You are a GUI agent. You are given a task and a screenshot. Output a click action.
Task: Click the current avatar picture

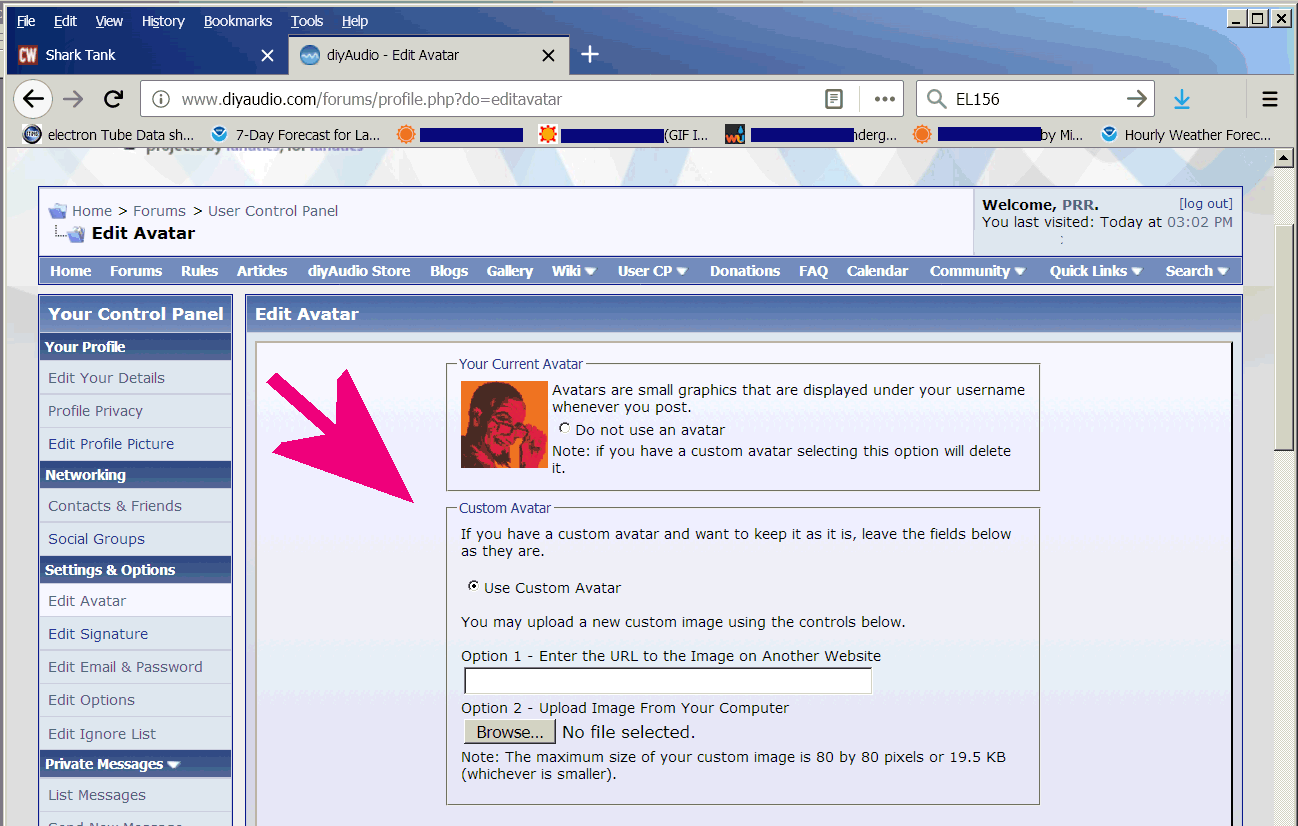[504, 425]
